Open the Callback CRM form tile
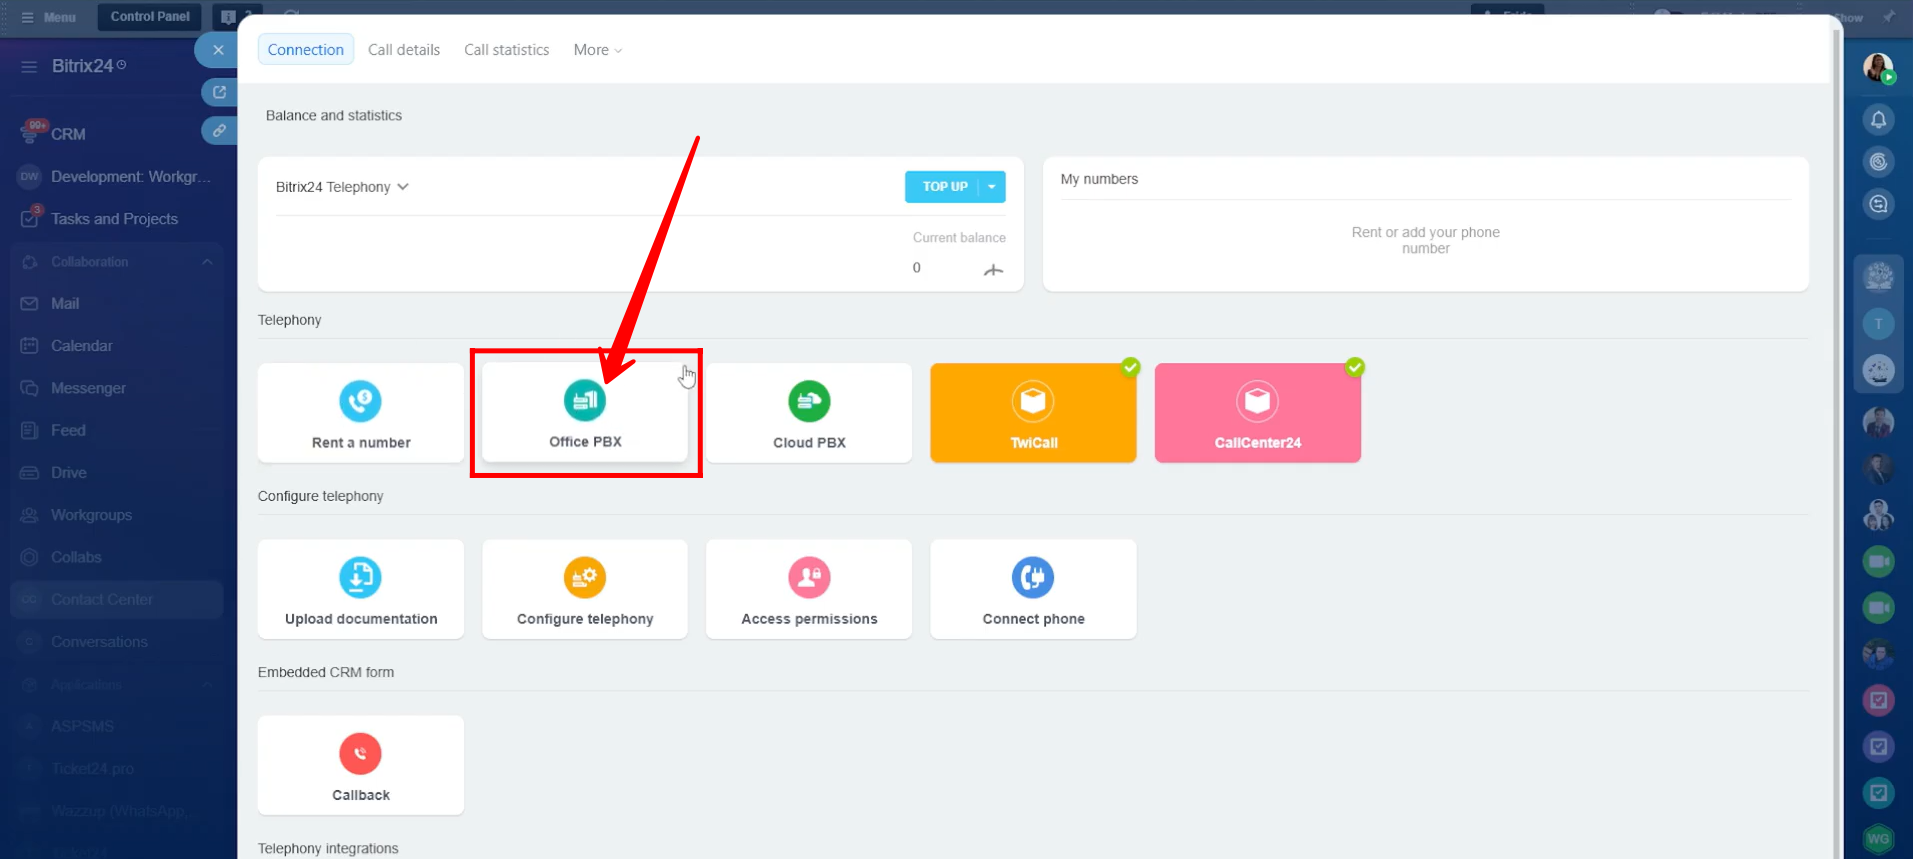The image size is (1913, 859). tap(360, 766)
